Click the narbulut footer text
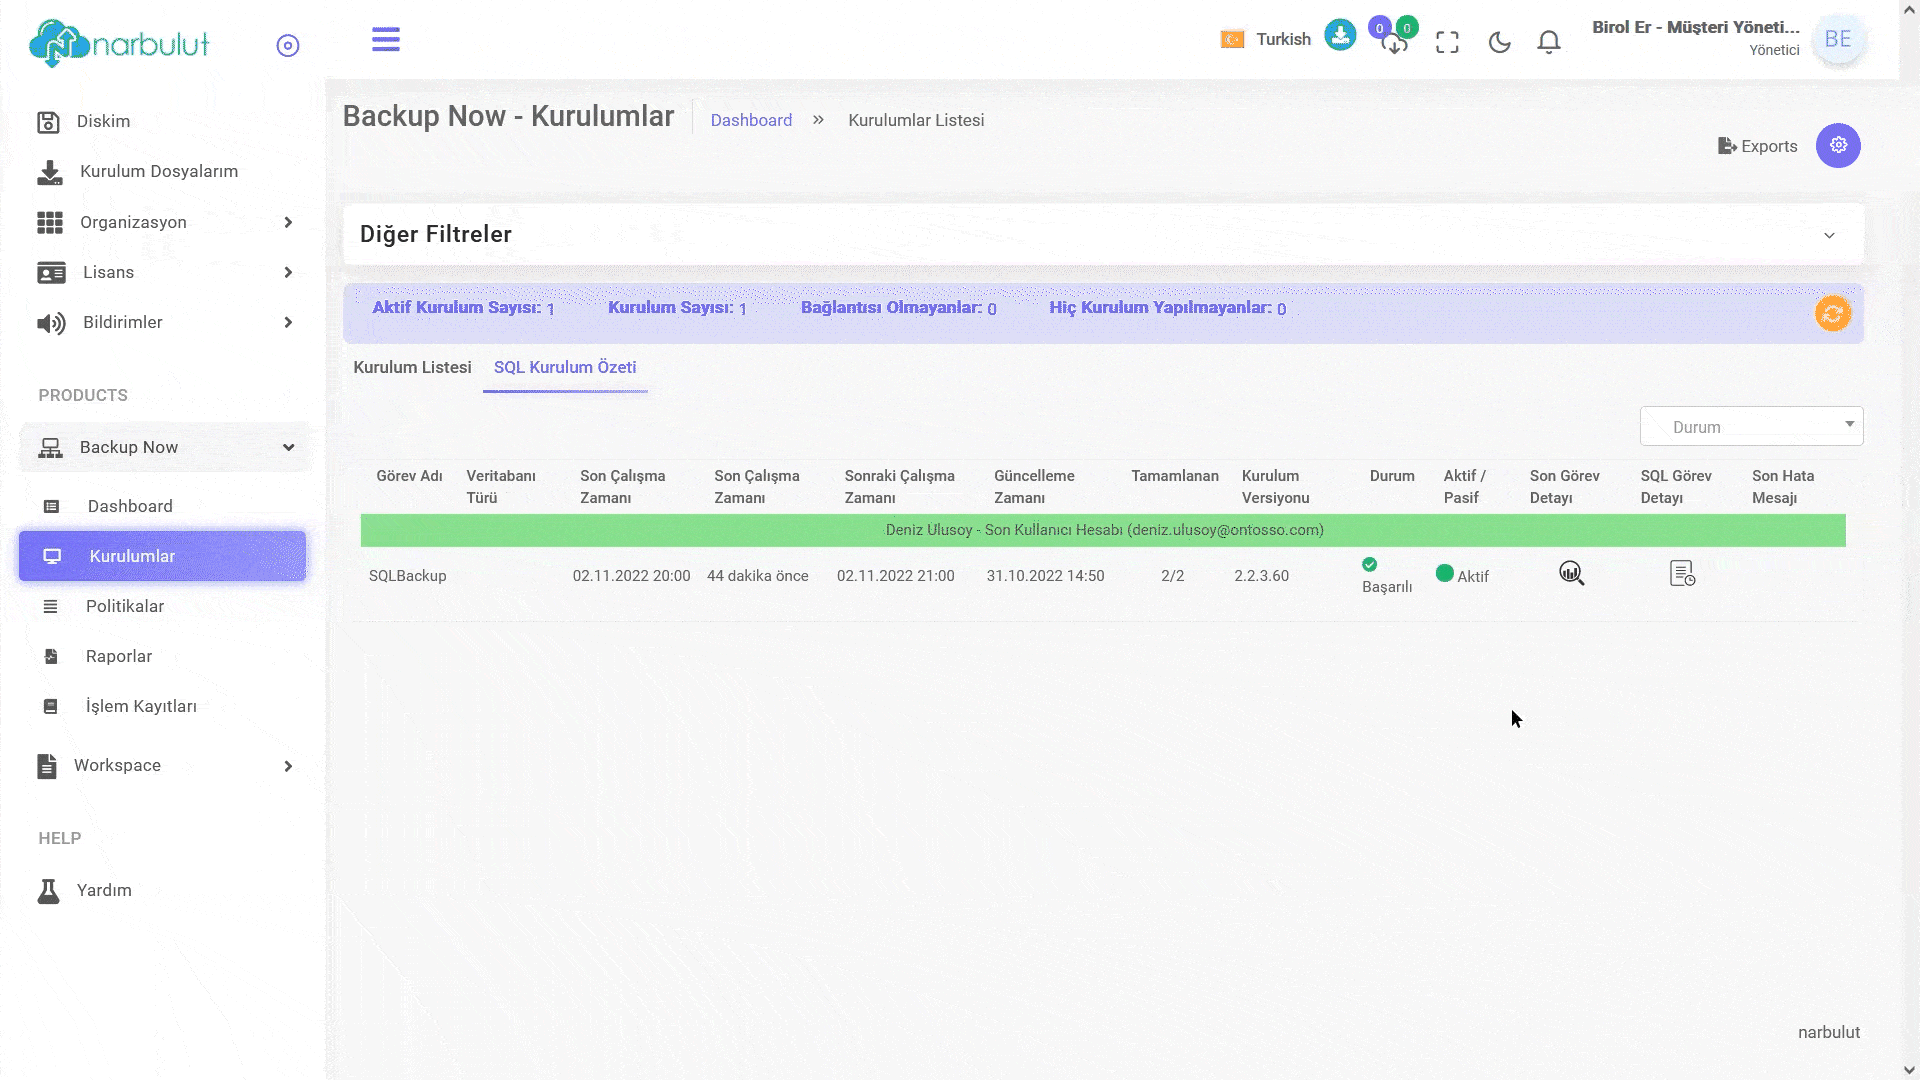The width and height of the screenshot is (1920, 1080). point(1828,1032)
